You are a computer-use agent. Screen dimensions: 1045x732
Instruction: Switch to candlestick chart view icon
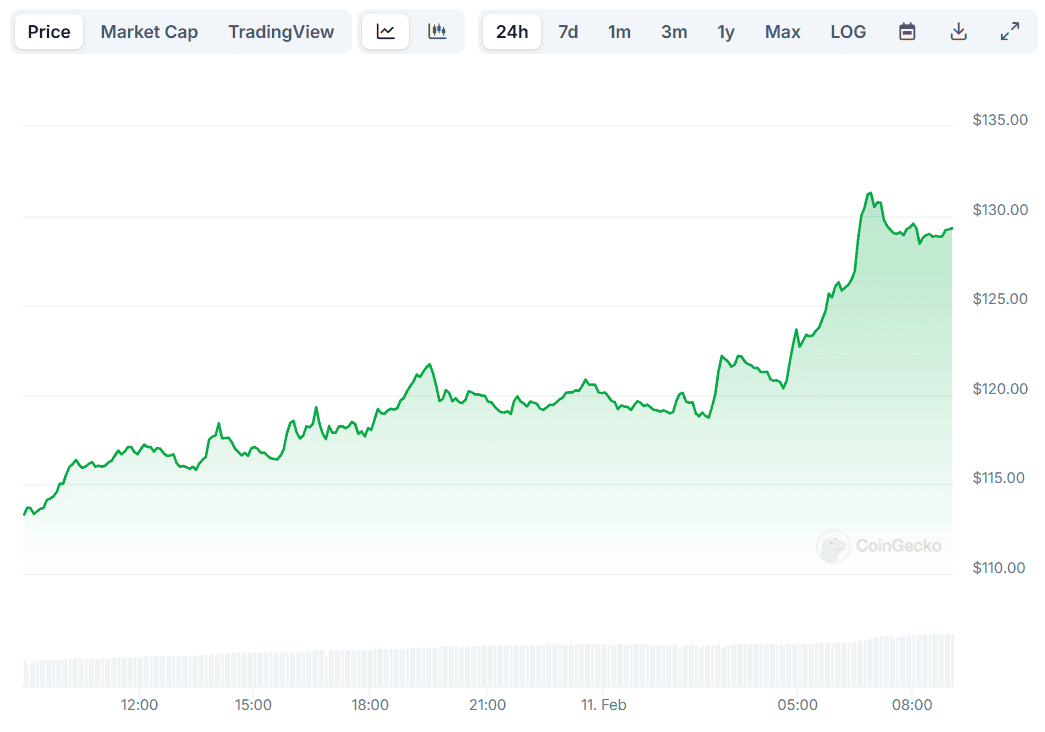pos(437,32)
